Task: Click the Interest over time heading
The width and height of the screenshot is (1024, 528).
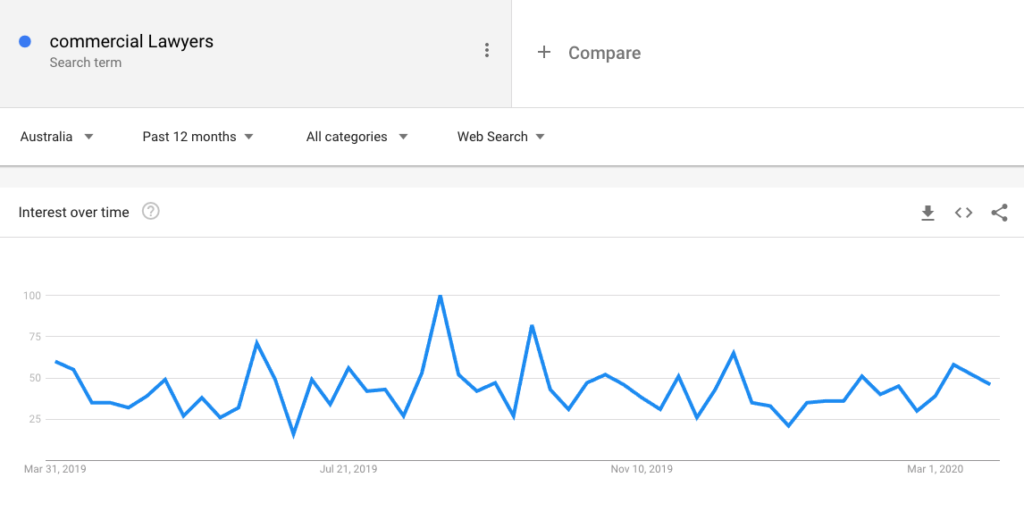Action: tap(74, 212)
